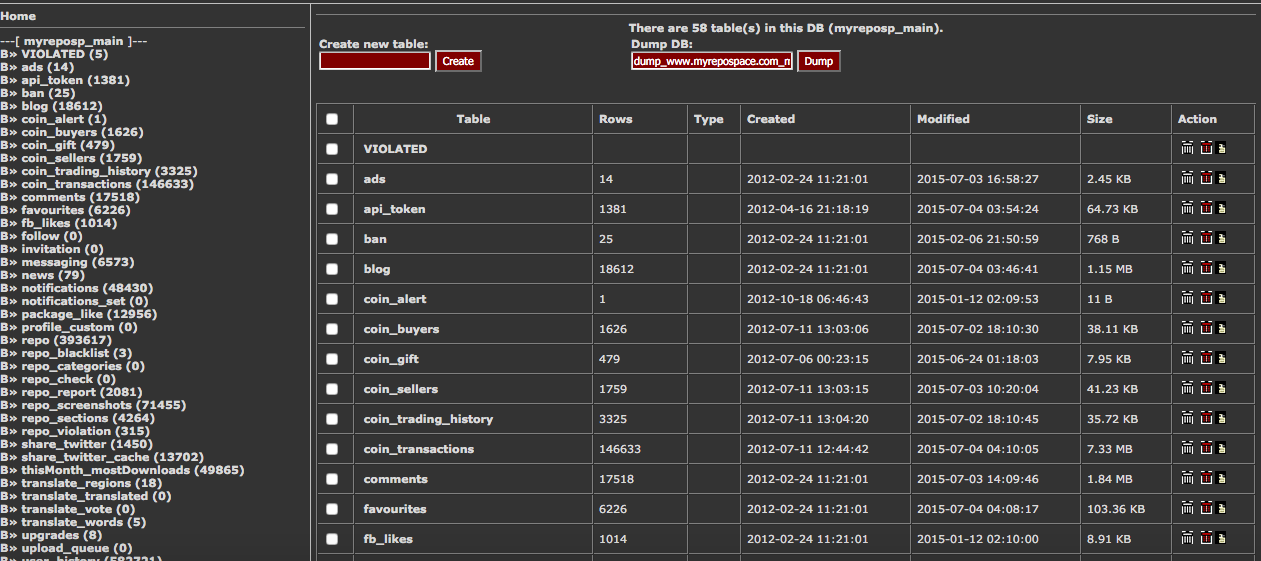Click the white trash icon in VIOLATED row
This screenshot has height=561, width=1261.
coord(1187,148)
